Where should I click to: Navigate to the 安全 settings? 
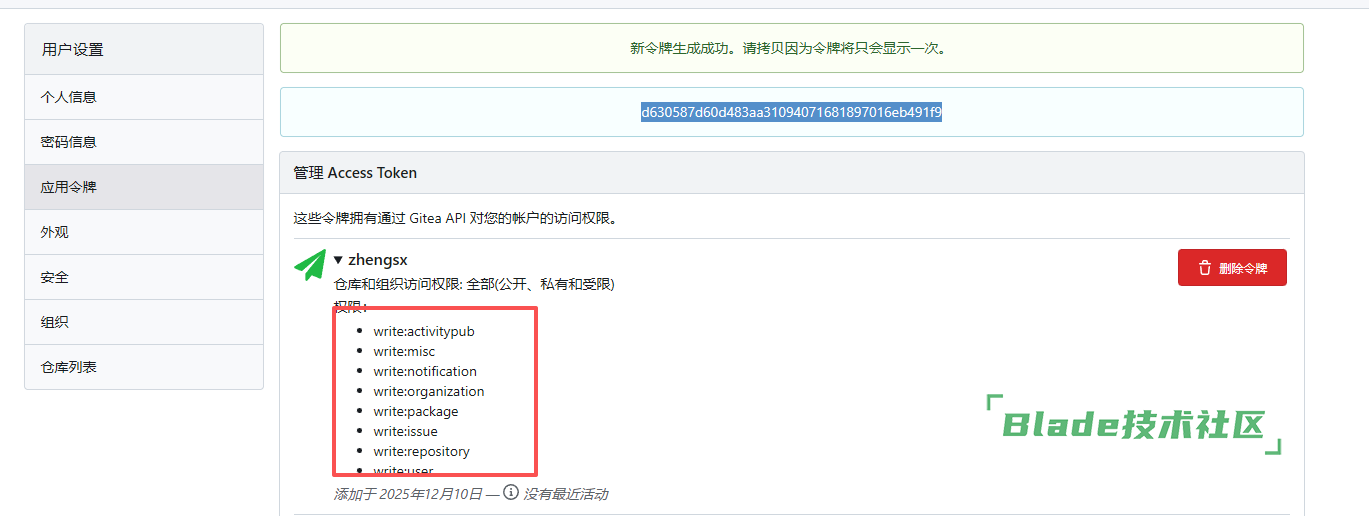click(x=54, y=277)
